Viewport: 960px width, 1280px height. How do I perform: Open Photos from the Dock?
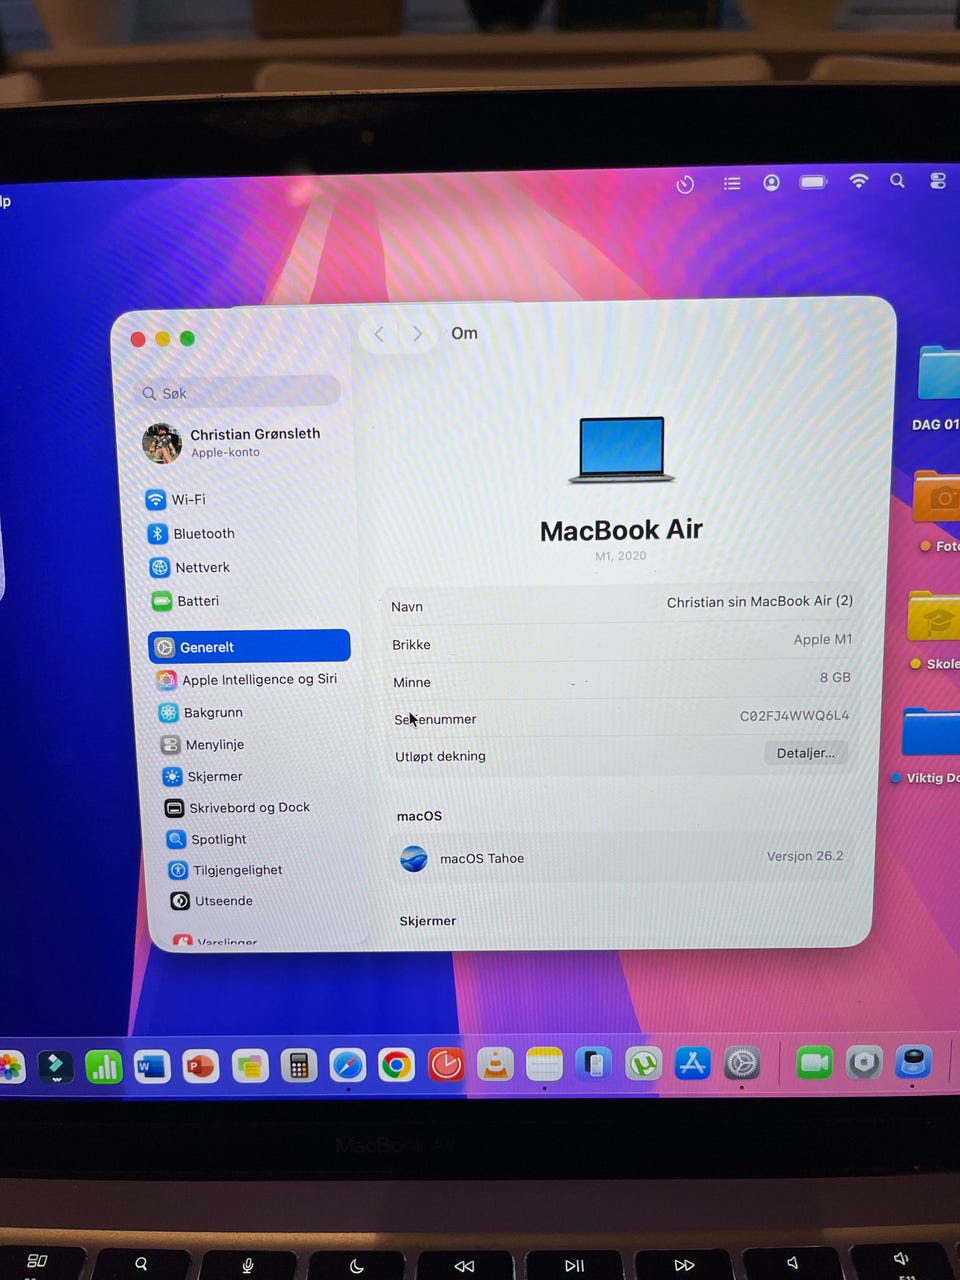point(10,1067)
